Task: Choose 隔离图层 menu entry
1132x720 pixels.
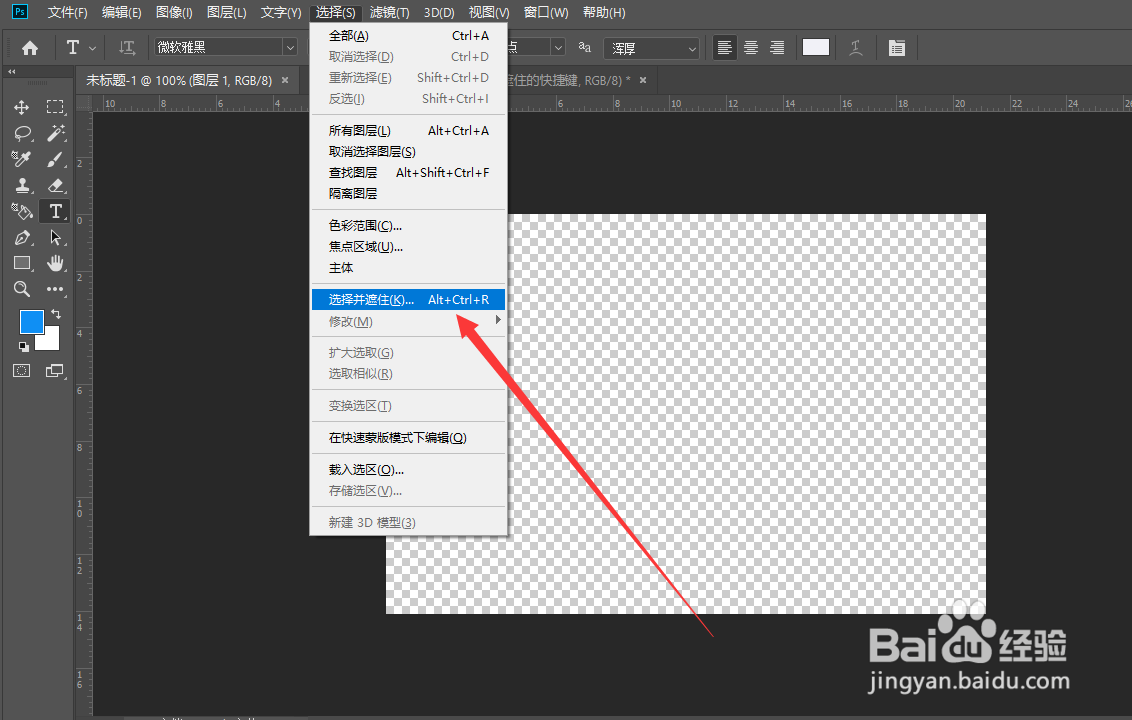Action: (408, 194)
